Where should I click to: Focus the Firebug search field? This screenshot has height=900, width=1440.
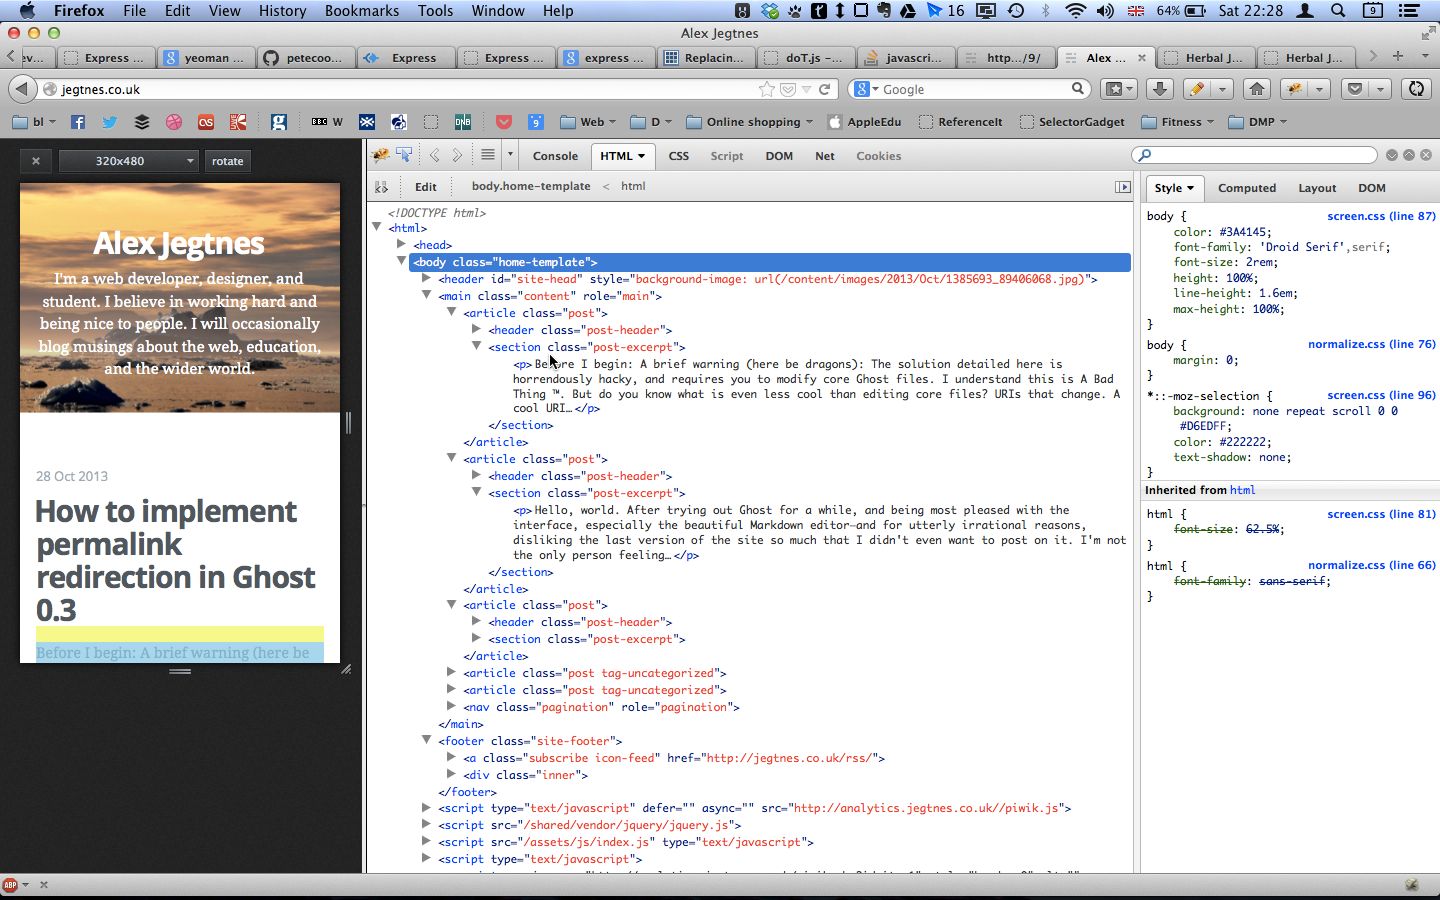pyautogui.click(x=1254, y=155)
